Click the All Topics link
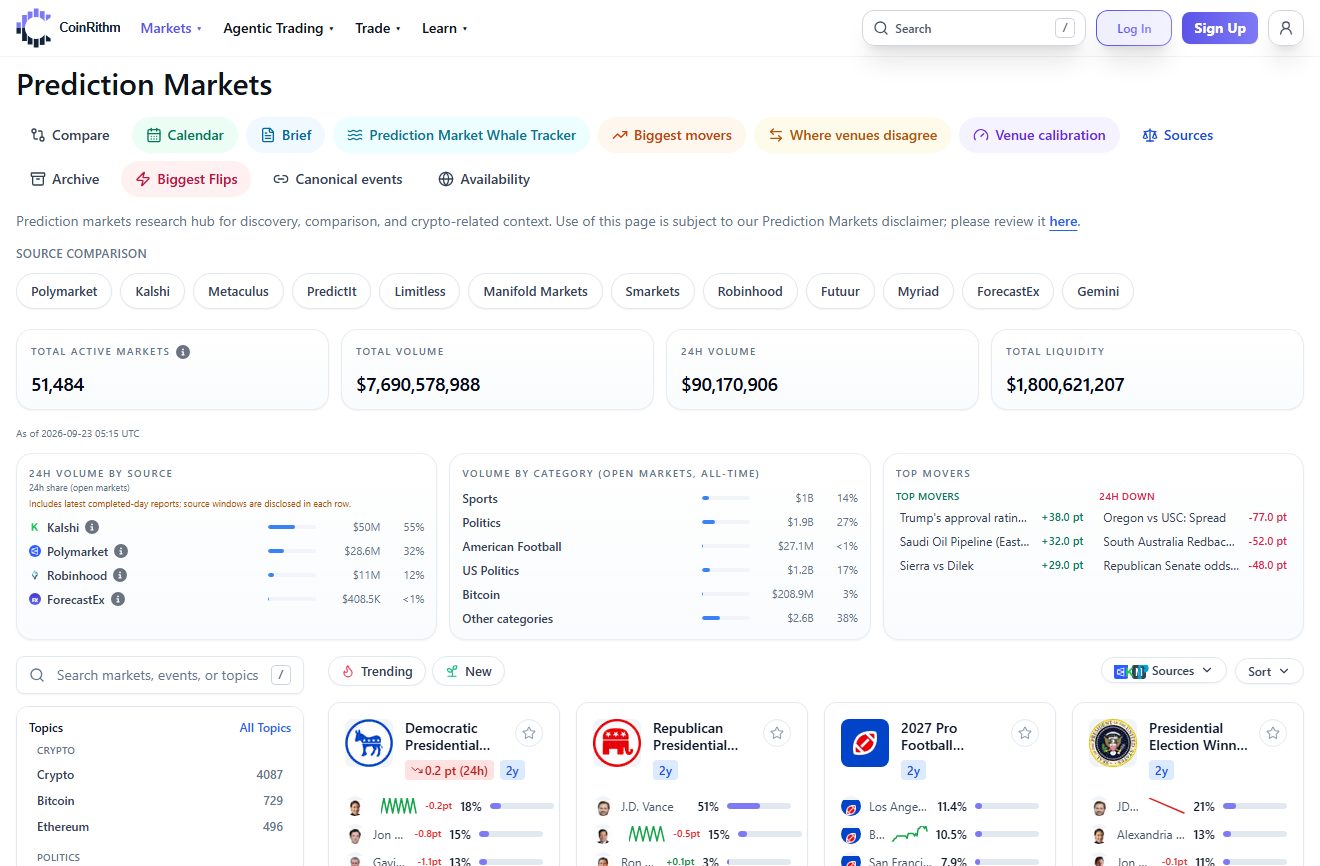 pos(265,728)
